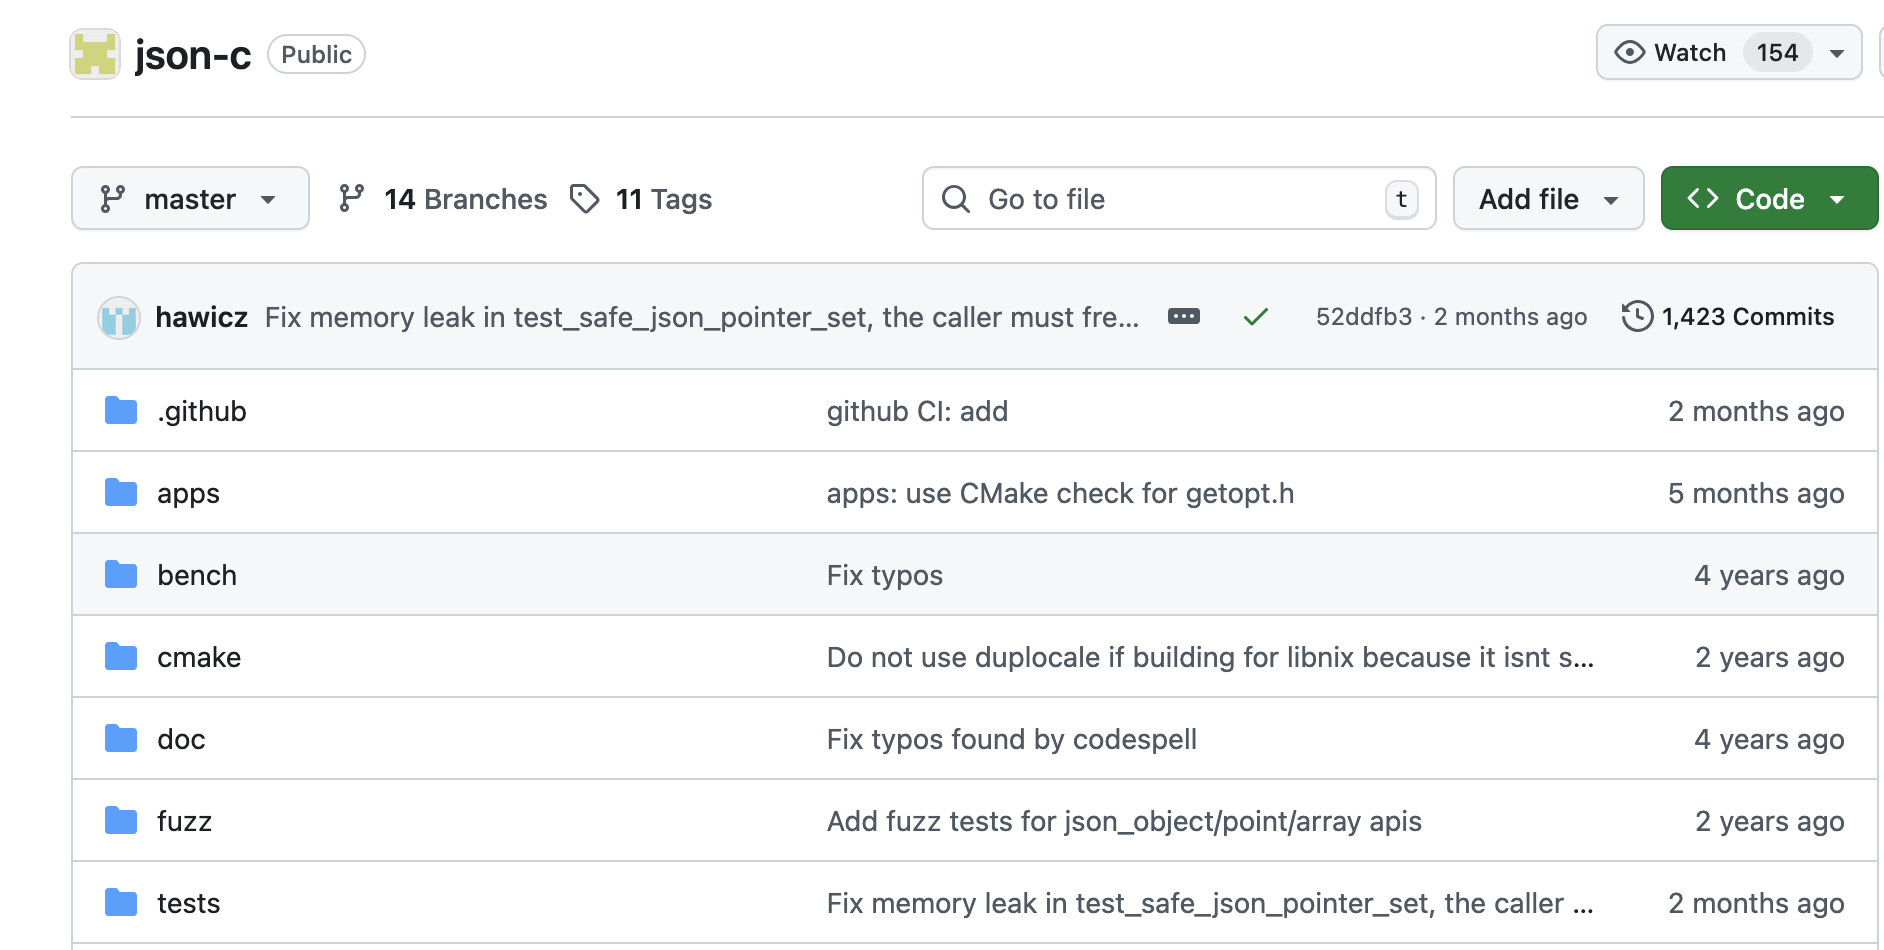Screen dimensions: 1884x950
Task: Open hawicz's user profile link
Action: point(202,317)
